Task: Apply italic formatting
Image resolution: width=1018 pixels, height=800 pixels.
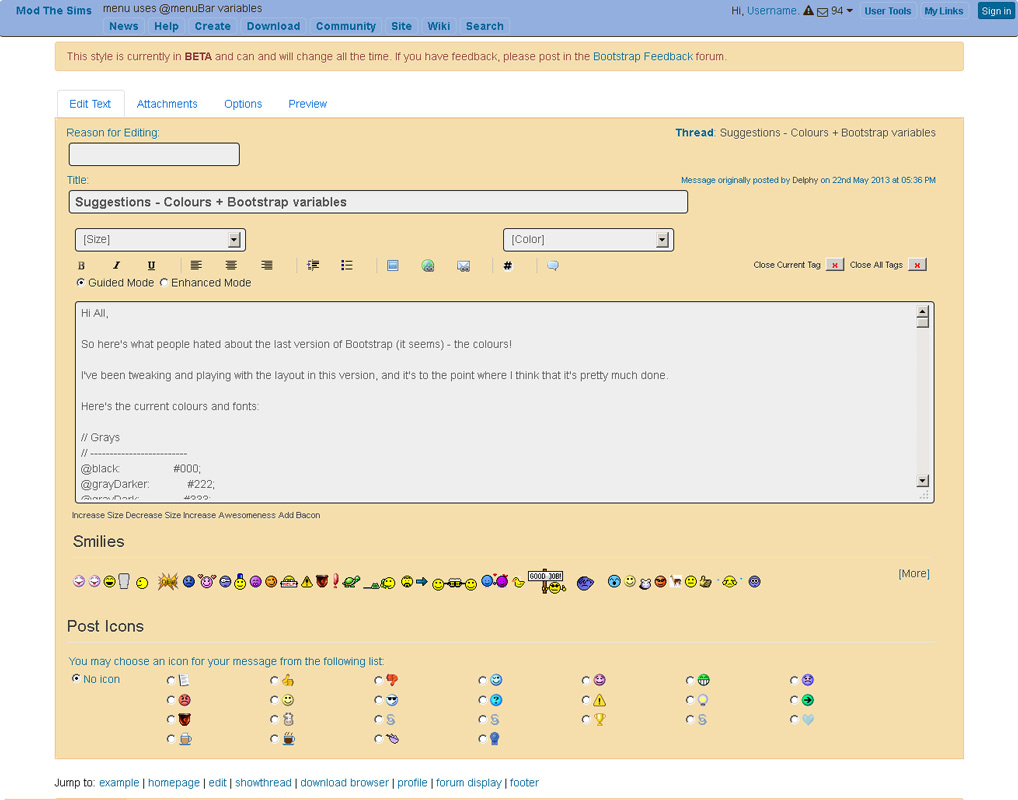Action: 116,265
